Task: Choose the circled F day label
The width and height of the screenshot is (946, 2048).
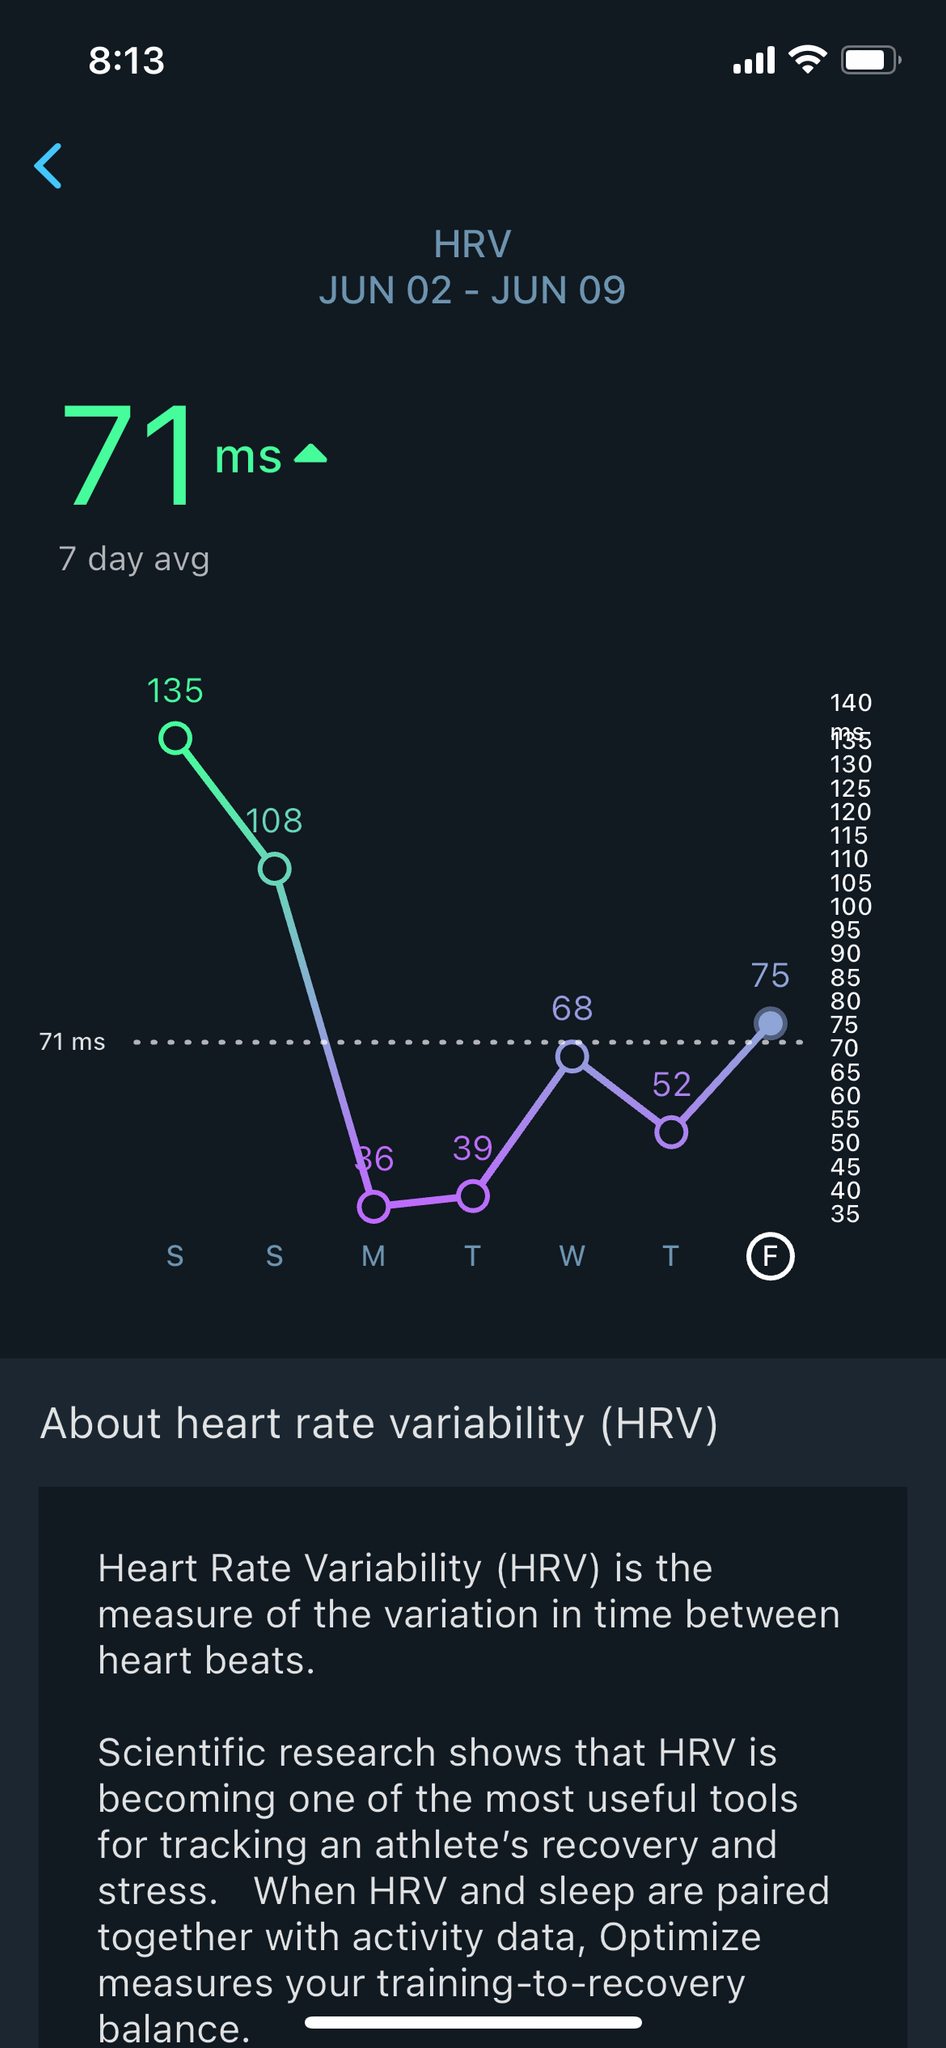Action: click(x=770, y=1256)
